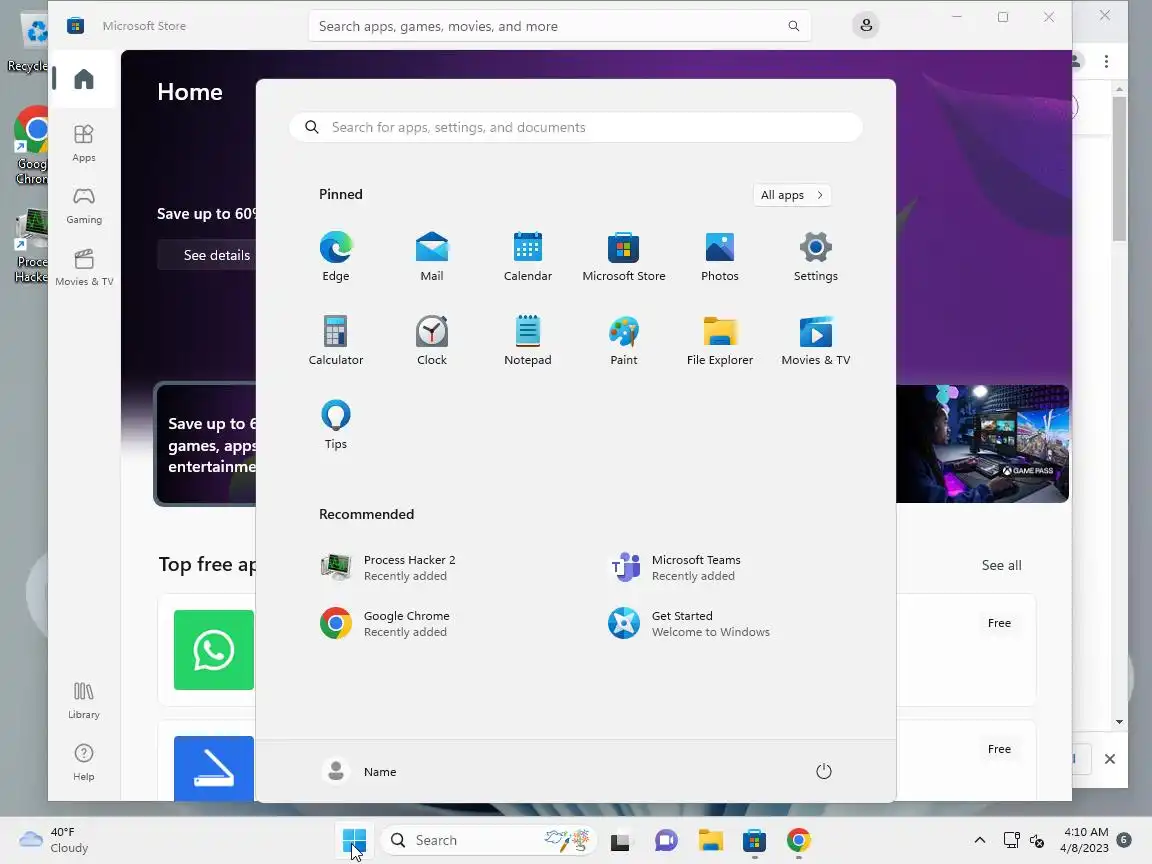Image resolution: width=1152 pixels, height=864 pixels.
Task: Open the Clock app
Action: [432, 340]
